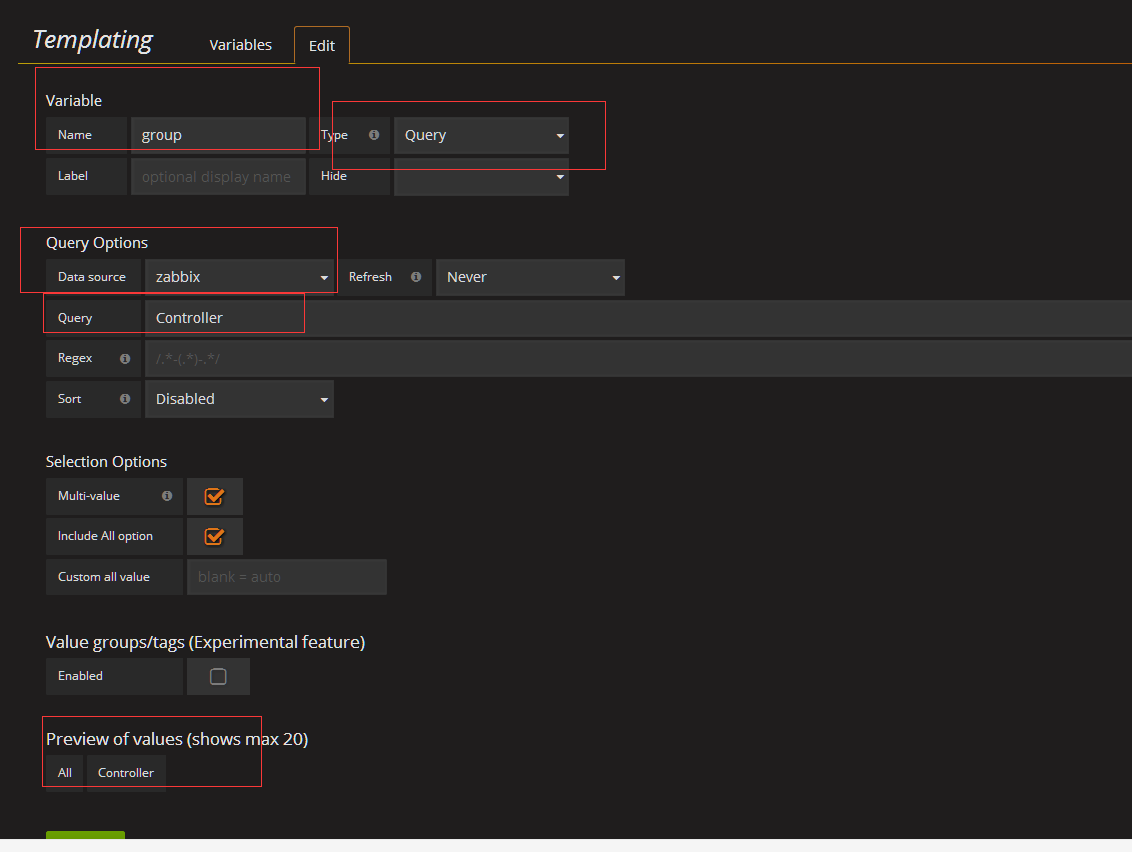This screenshot has height=852, width=1132.
Task: Click the Regex info icon
Action: (x=125, y=358)
